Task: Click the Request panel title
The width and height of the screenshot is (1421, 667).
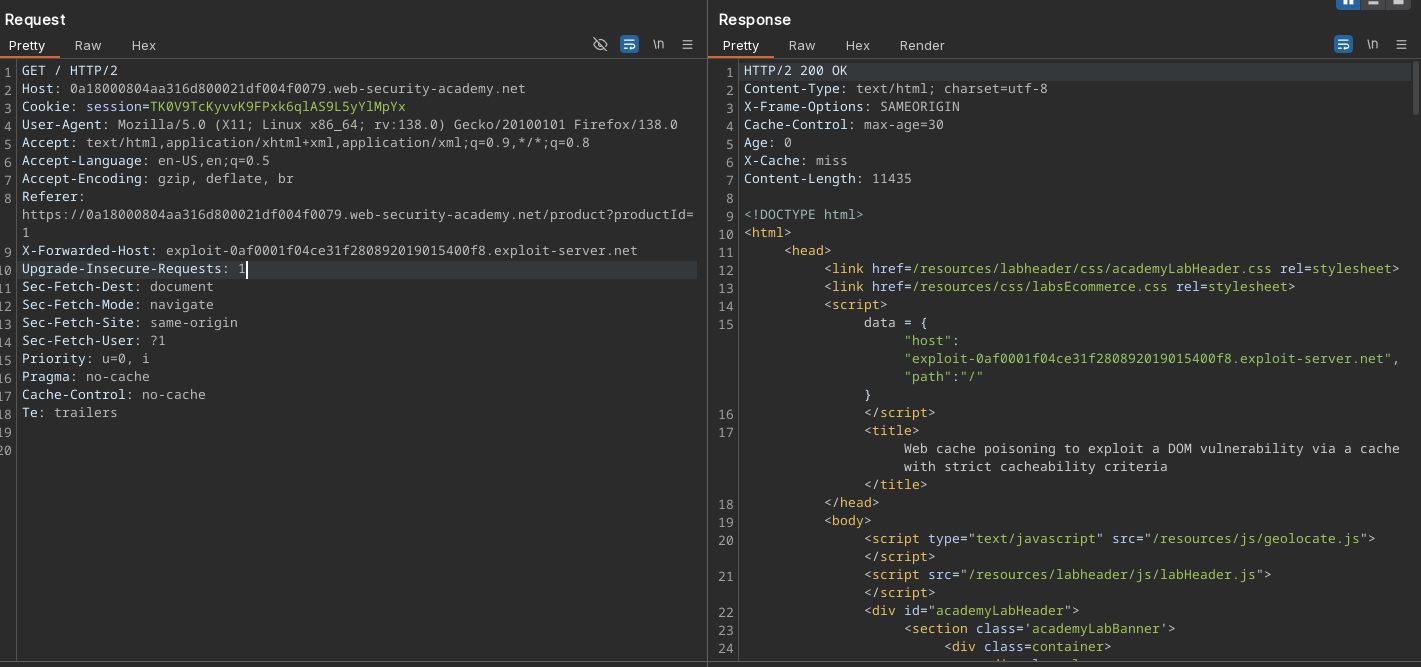Action: [x=35, y=19]
